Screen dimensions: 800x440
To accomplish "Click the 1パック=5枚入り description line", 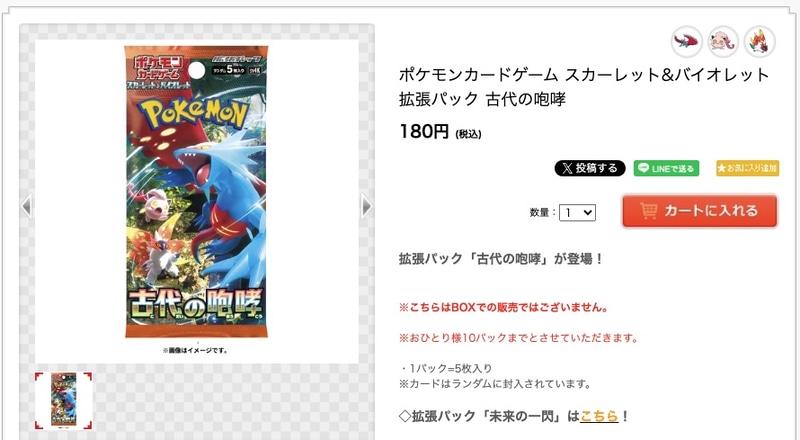I will click(x=445, y=368).
